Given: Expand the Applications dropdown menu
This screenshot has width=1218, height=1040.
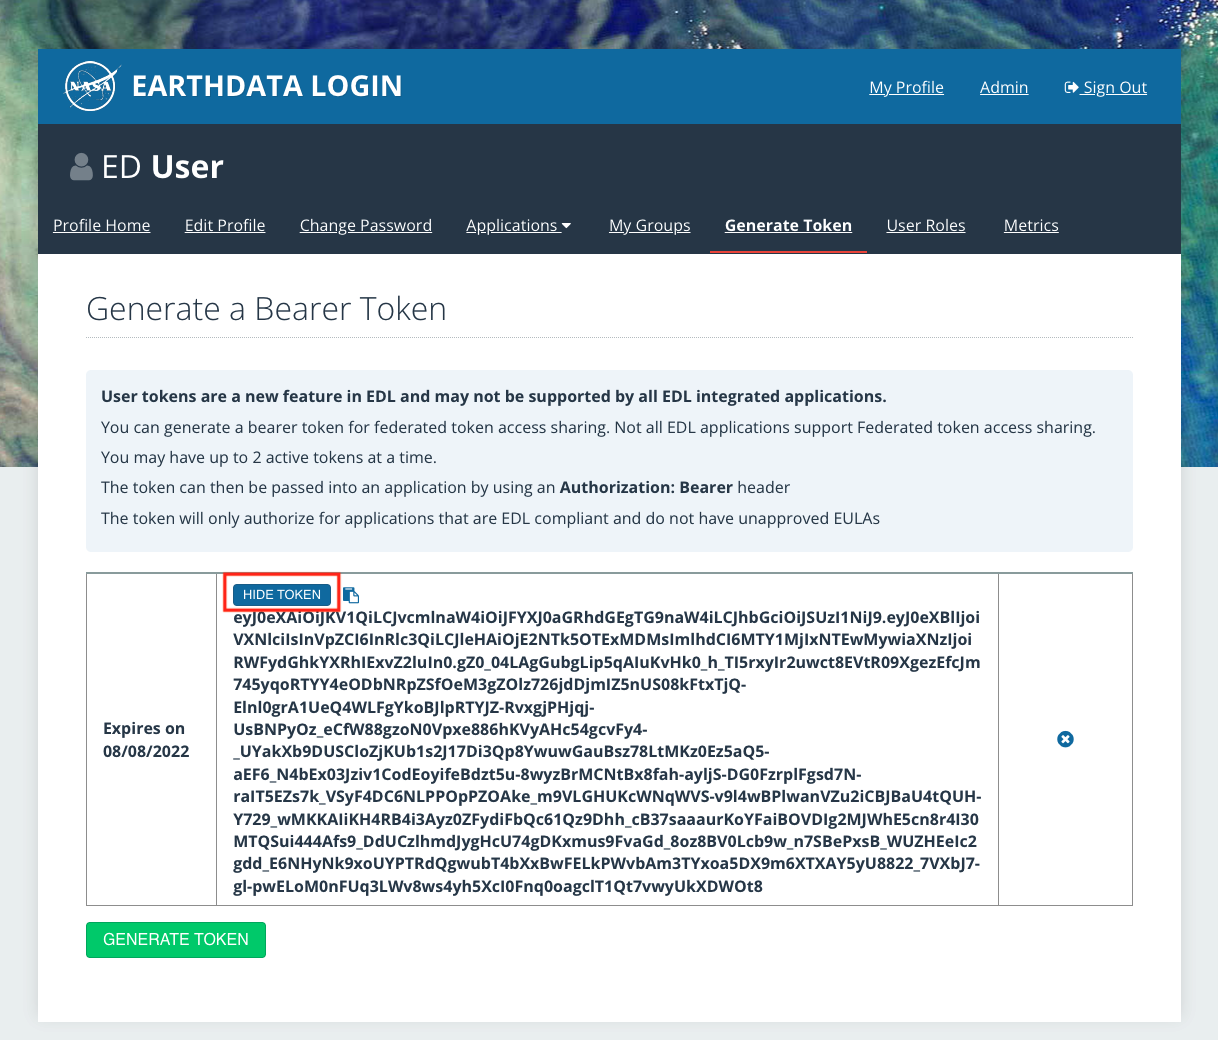Looking at the screenshot, I should tap(518, 225).
